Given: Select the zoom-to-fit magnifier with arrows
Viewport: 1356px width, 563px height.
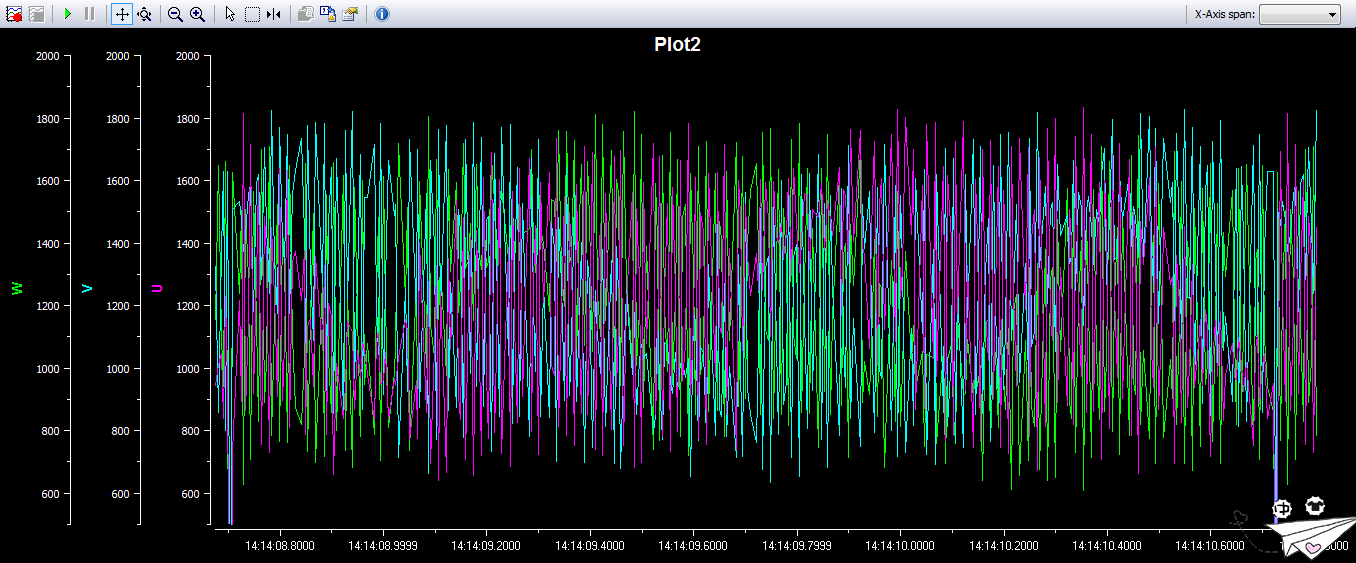Looking at the screenshot, I should tap(144, 14).
